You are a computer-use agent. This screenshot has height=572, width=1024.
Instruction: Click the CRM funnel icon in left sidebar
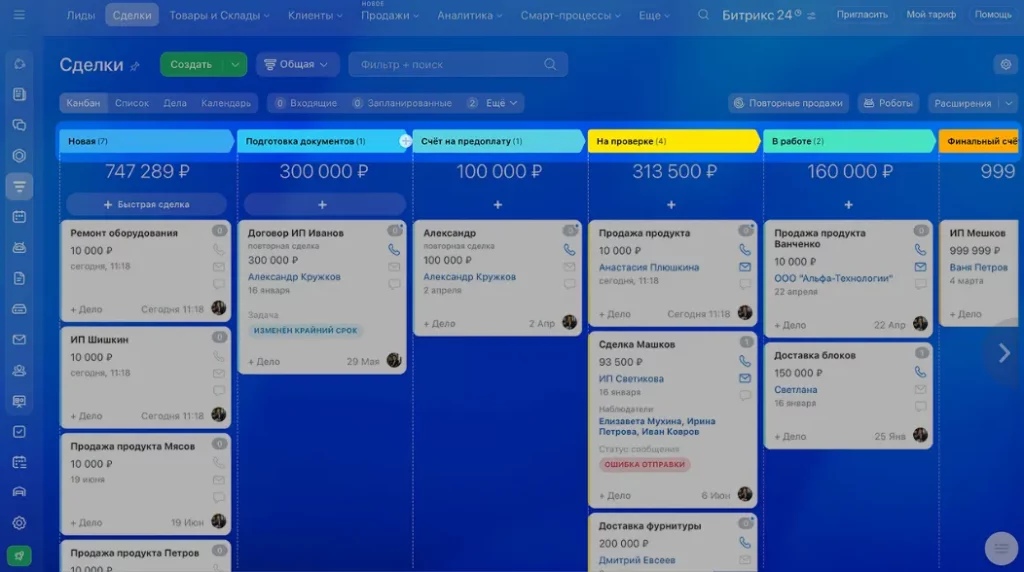point(19,187)
